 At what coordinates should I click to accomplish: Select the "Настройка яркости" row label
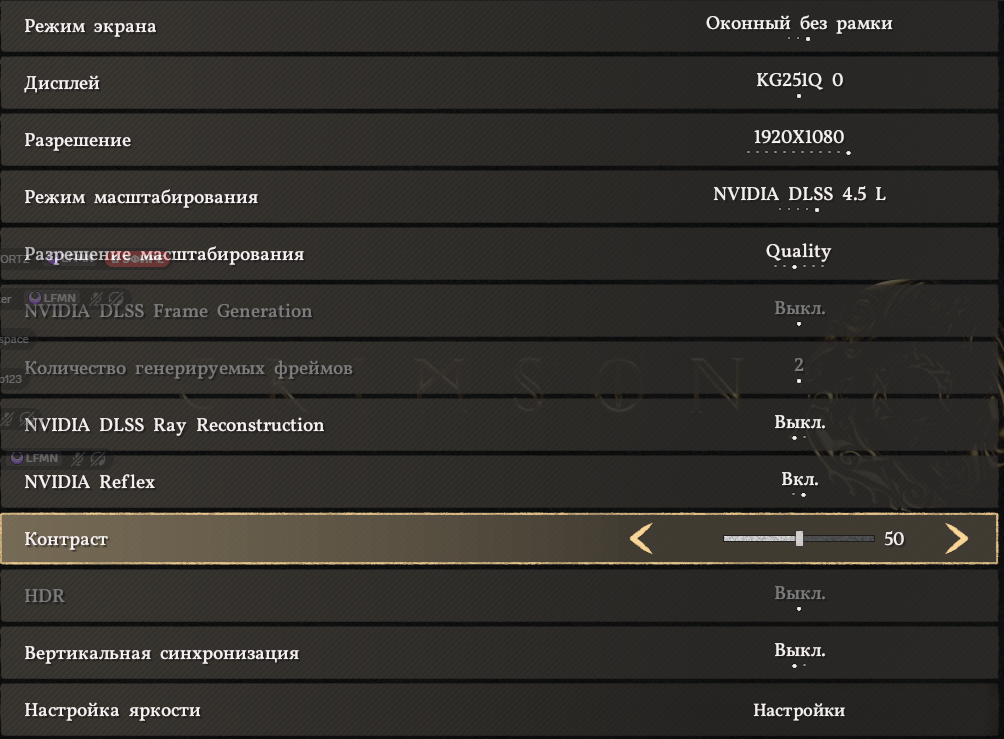[x=112, y=711]
